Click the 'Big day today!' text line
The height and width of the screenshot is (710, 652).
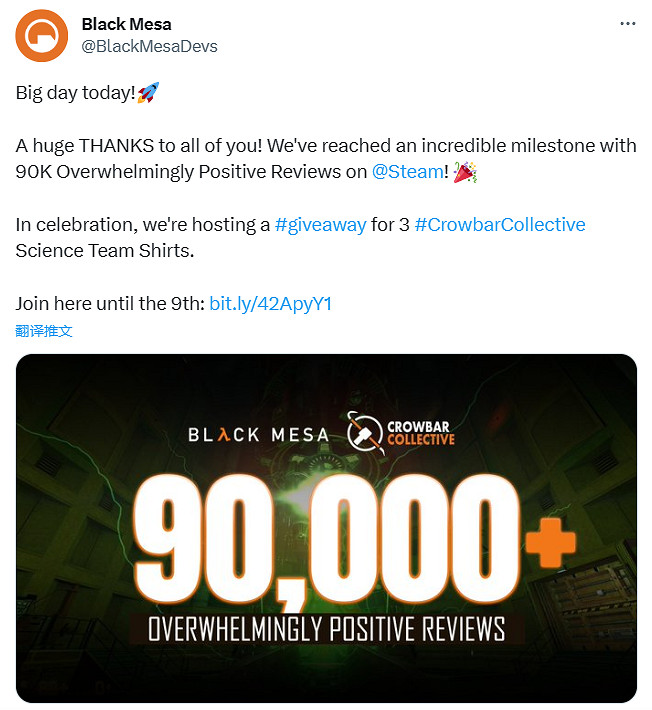tap(73, 92)
